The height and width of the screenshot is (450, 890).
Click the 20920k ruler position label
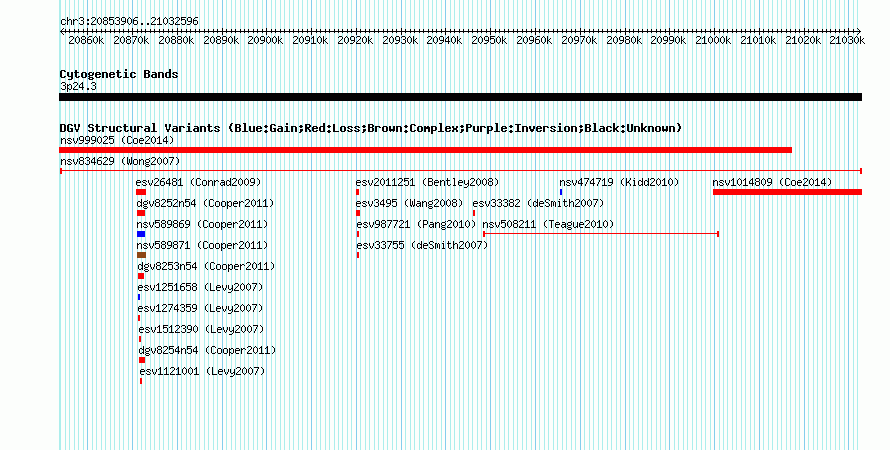pos(355,40)
